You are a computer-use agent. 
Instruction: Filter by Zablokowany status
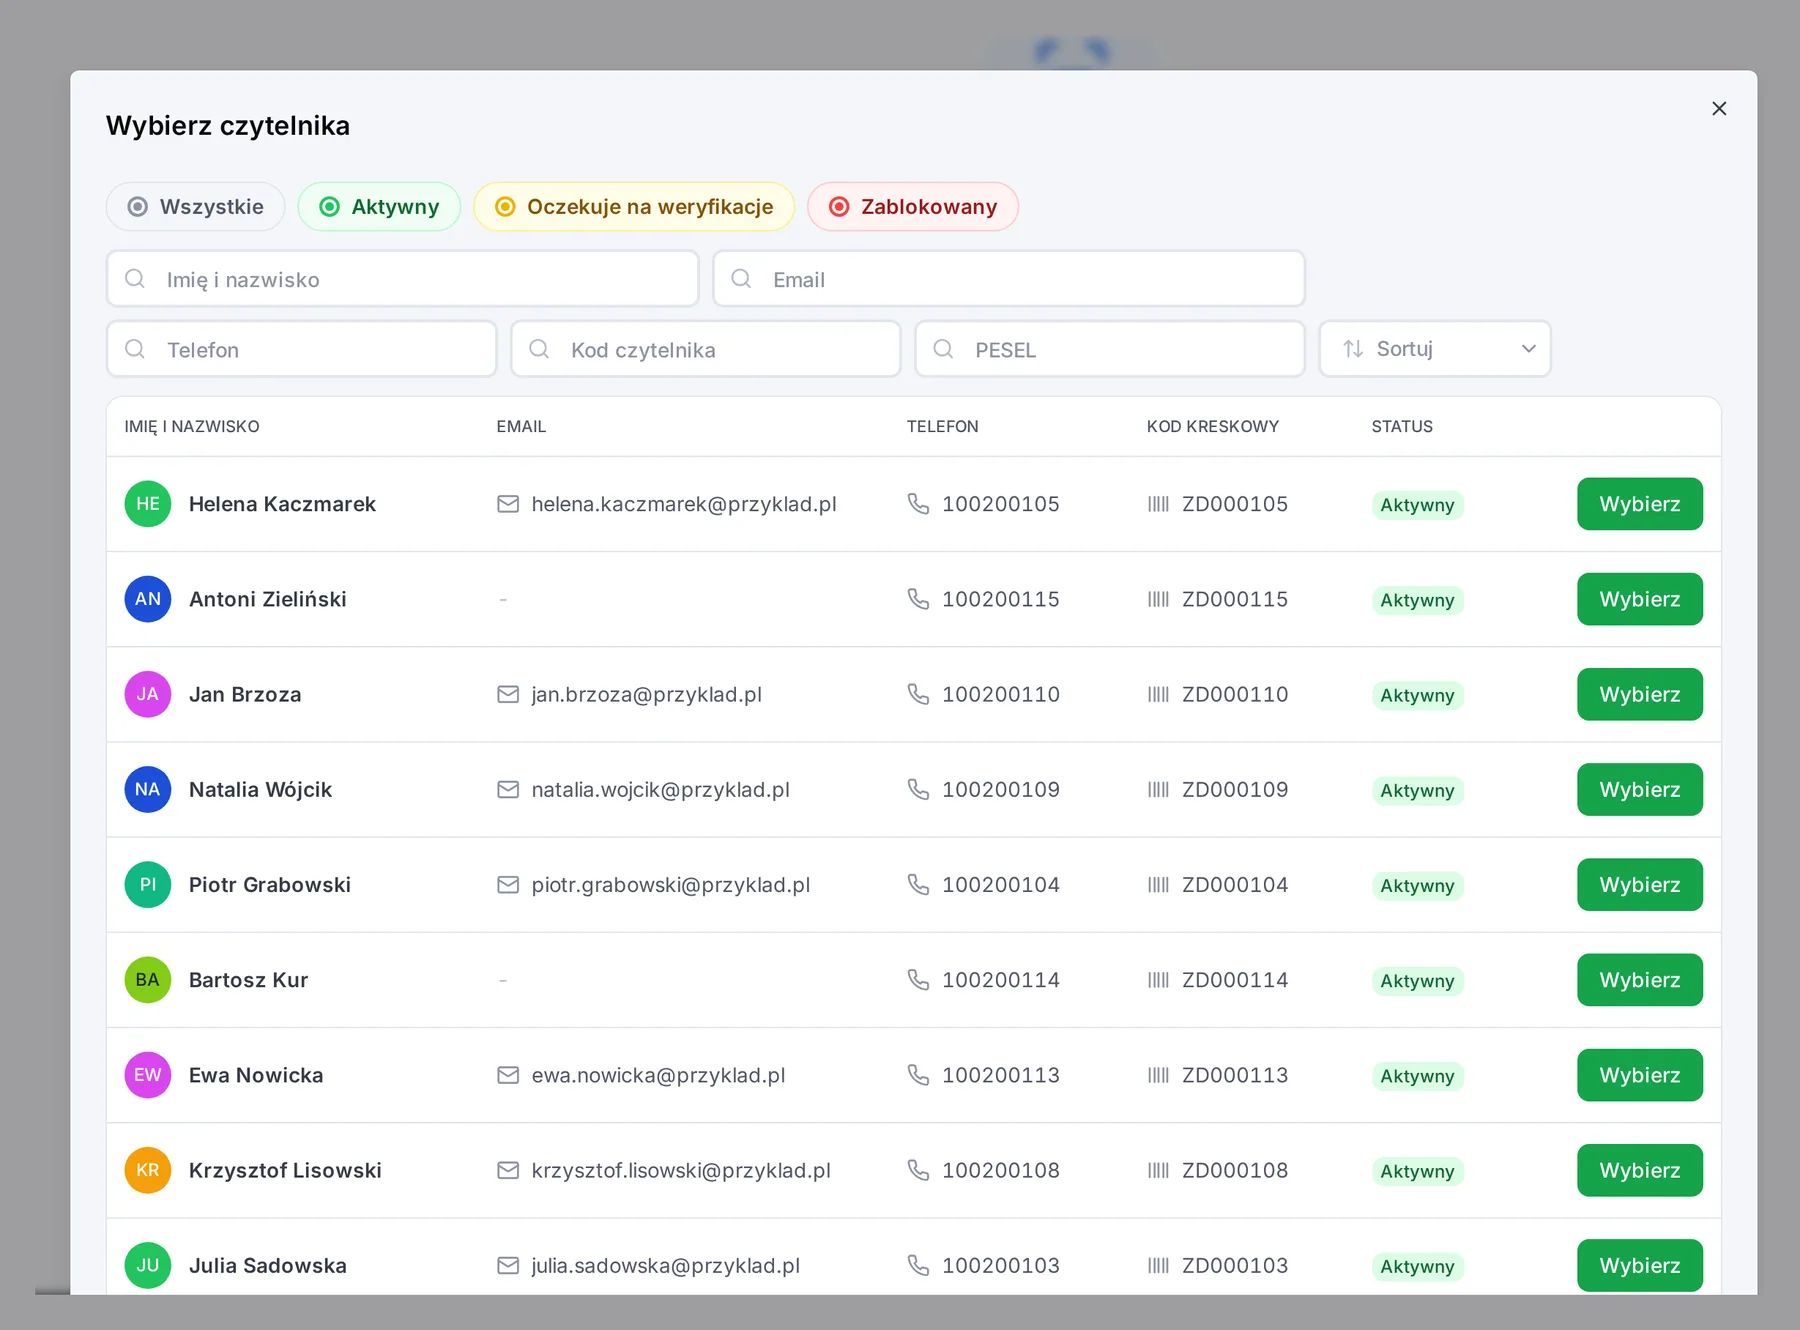pyautogui.click(x=913, y=207)
